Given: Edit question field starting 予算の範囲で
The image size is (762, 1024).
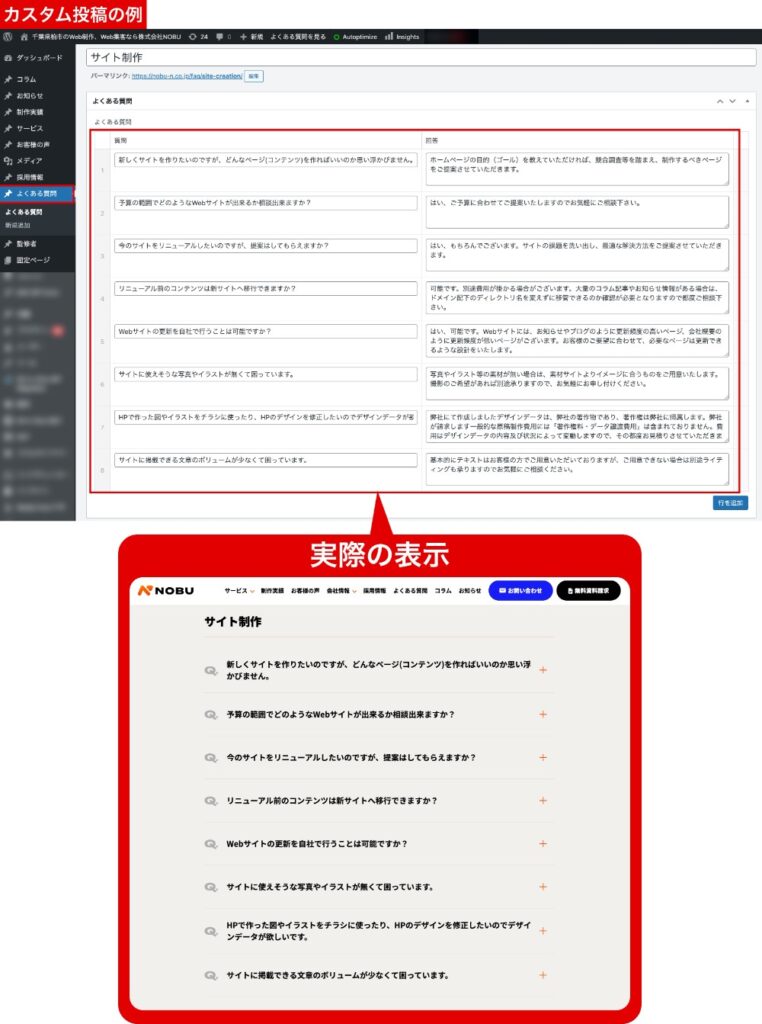Looking at the screenshot, I should 266,202.
